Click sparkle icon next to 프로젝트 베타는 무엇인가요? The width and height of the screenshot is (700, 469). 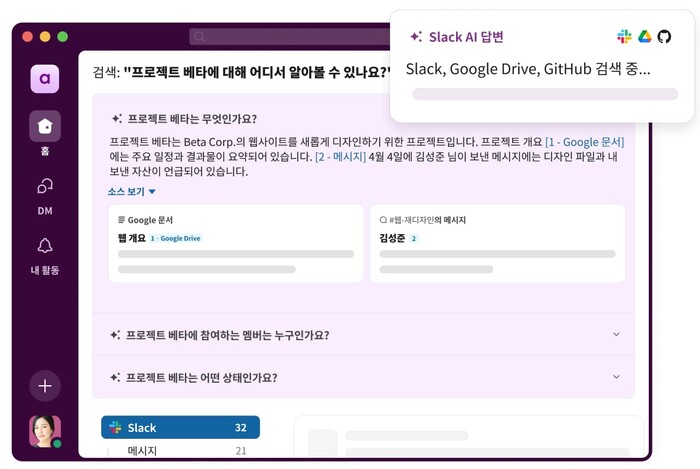tap(117, 119)
